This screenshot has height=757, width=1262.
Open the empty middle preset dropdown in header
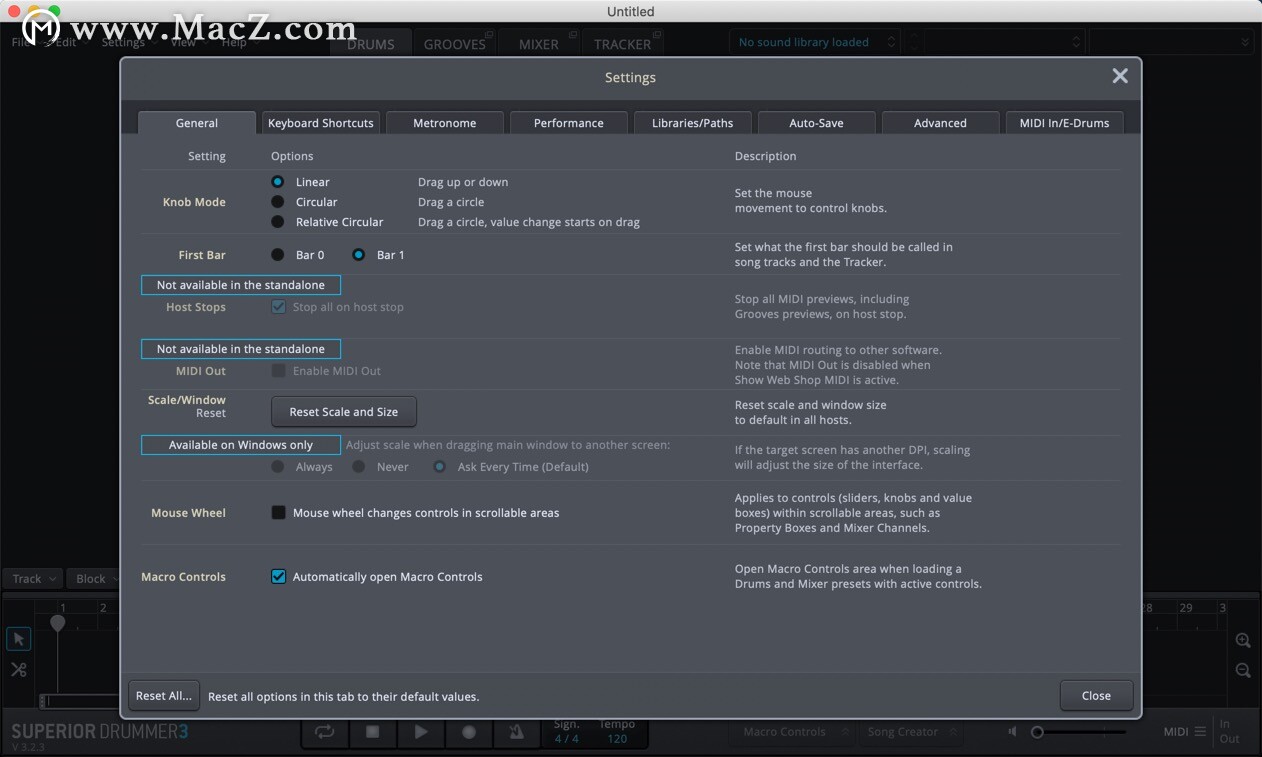[1004, 42]
